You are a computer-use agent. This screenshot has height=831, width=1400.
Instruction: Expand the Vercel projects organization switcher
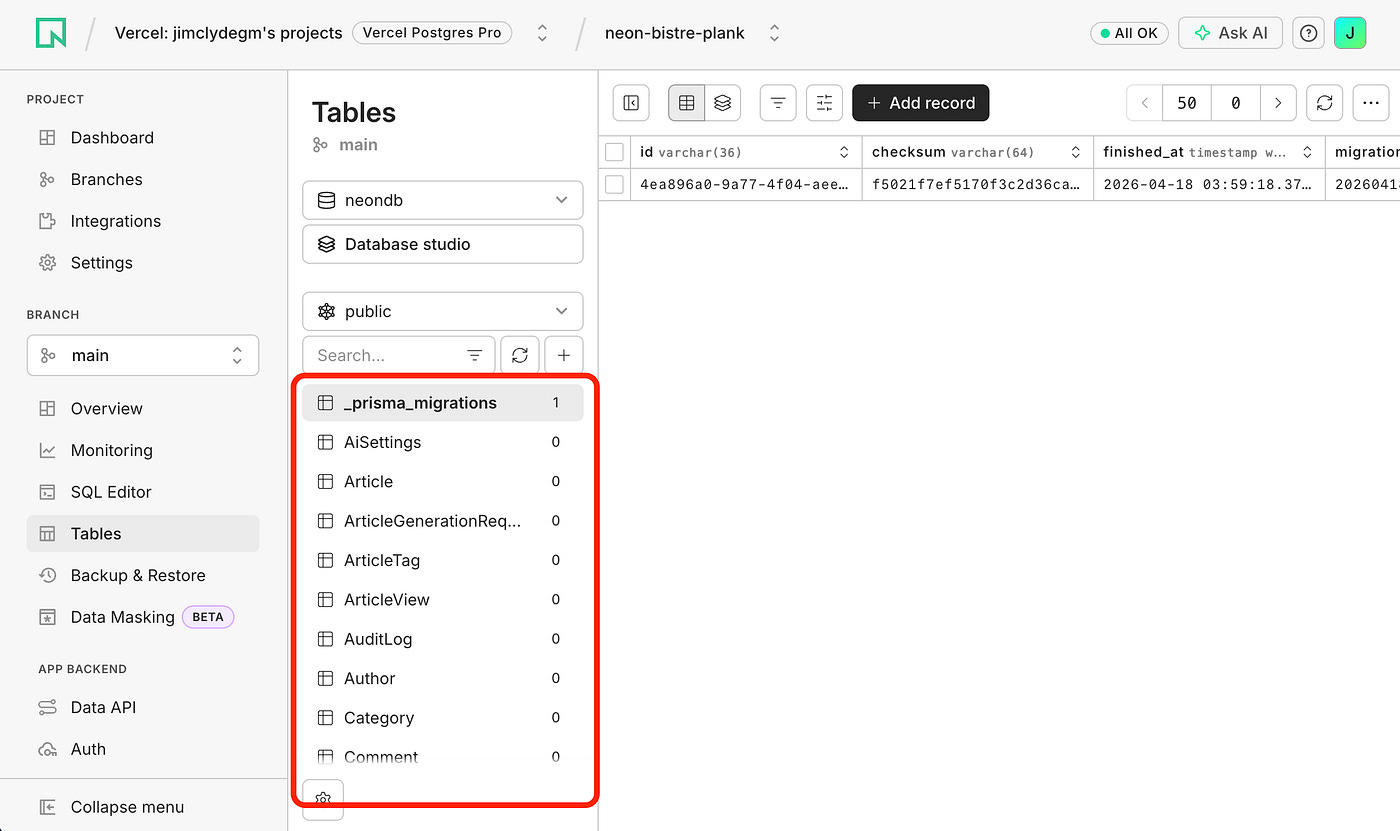[542, 33]
